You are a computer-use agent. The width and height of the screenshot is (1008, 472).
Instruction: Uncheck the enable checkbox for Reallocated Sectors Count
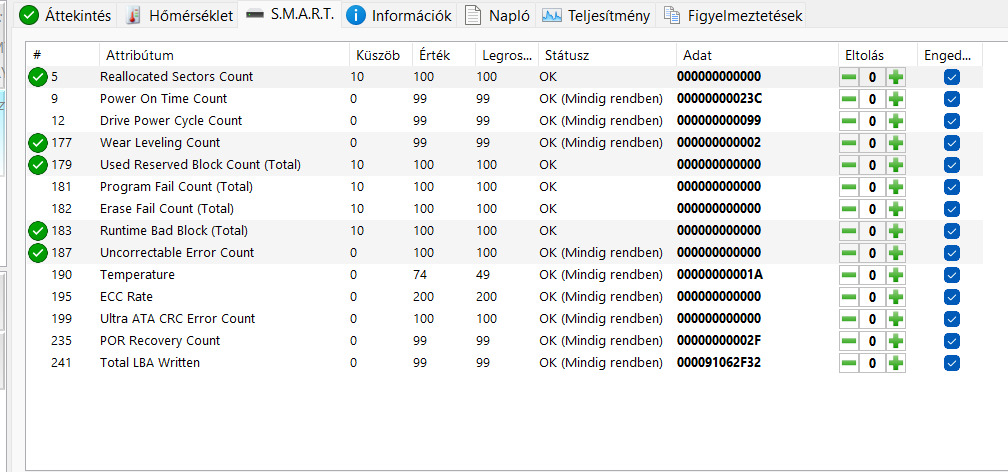[952, 77]
